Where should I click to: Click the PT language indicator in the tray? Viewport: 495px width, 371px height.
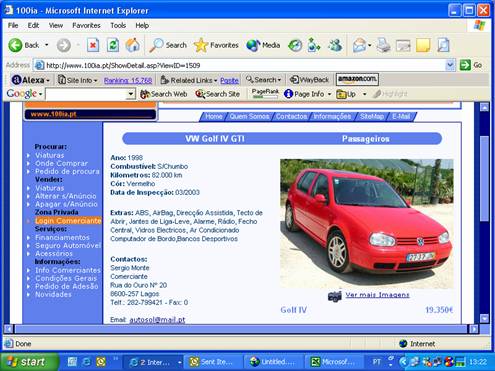[x=376, y=362]
